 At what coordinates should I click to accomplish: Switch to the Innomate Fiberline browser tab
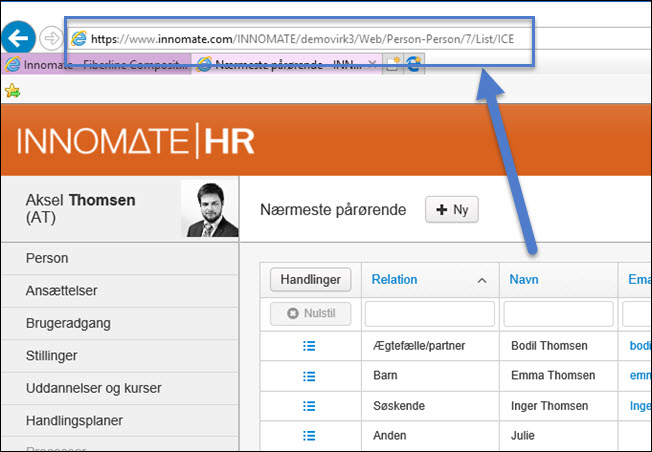(x=95, y=64)
